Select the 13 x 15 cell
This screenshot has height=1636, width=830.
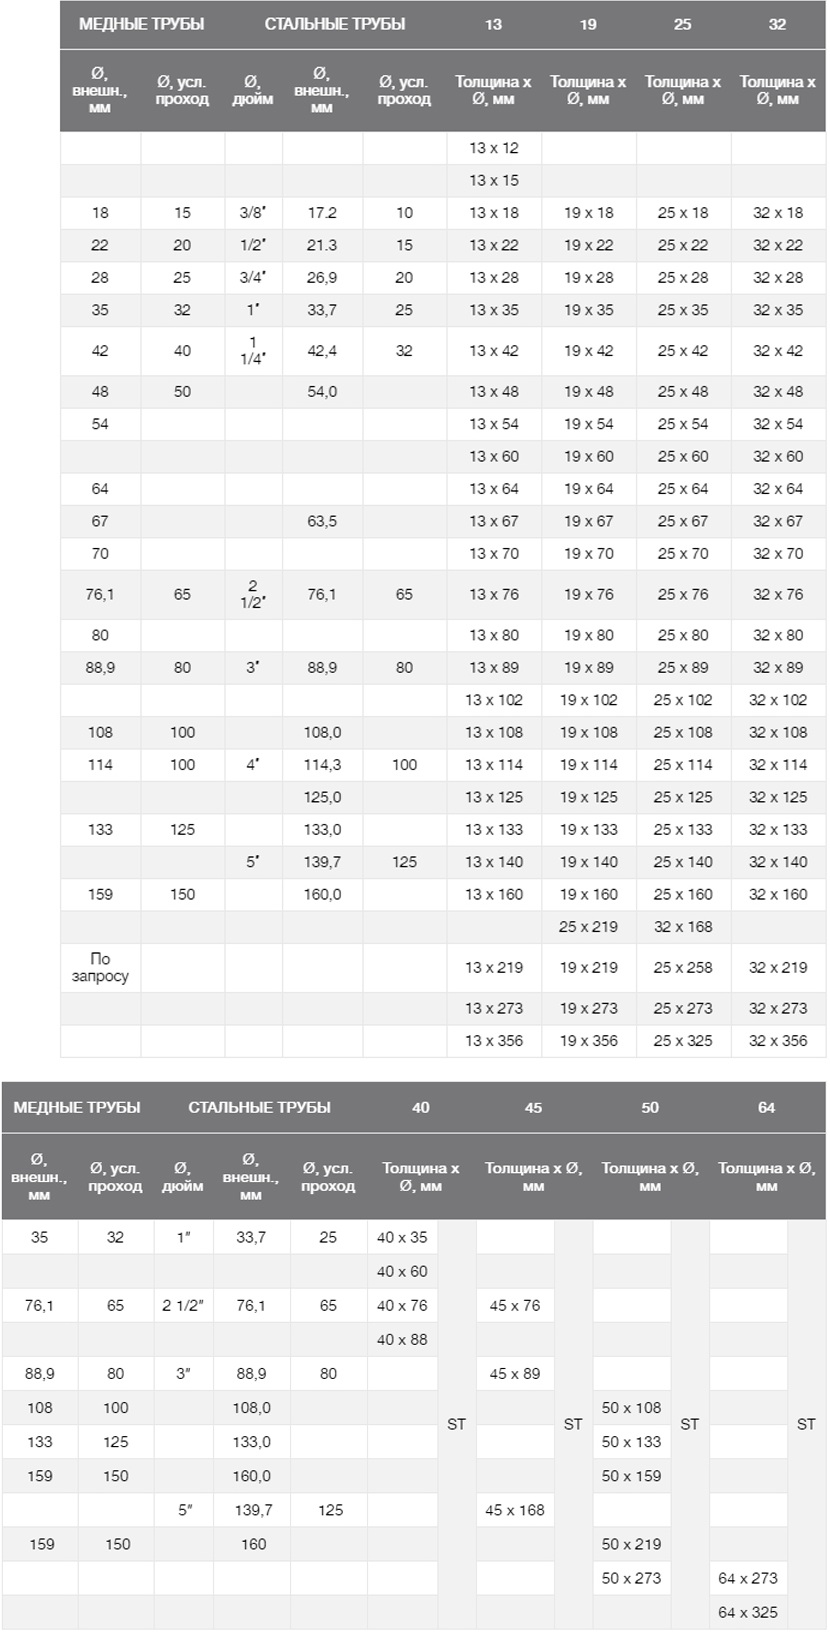point(494,181)
